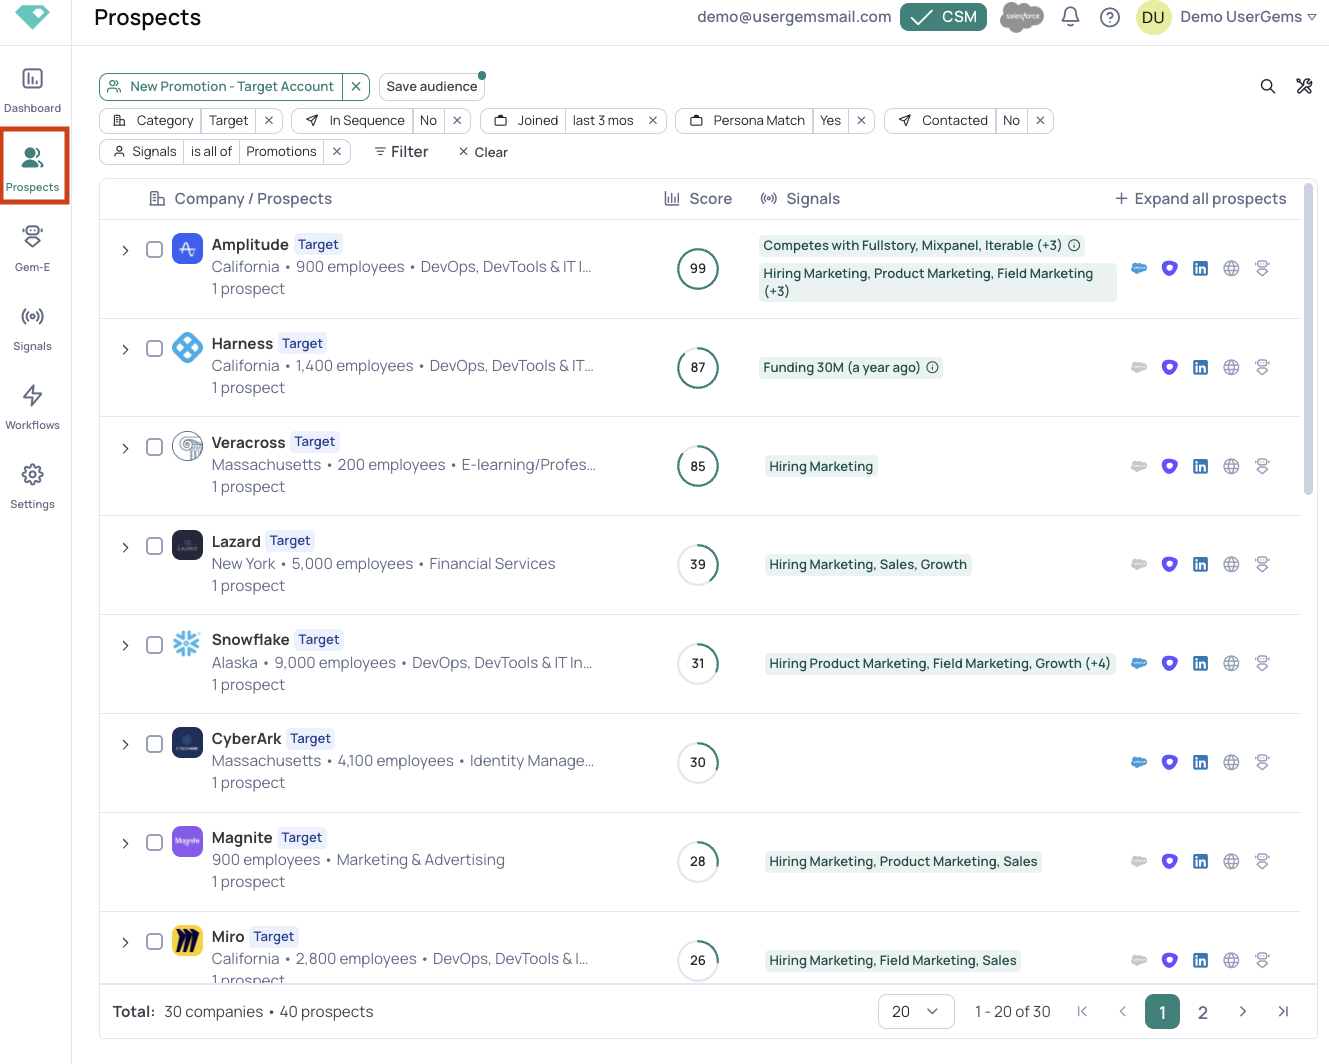Screen dimensions: 1329x1064
Task: Click the DU user avatar
Action: click(1153, 17)
